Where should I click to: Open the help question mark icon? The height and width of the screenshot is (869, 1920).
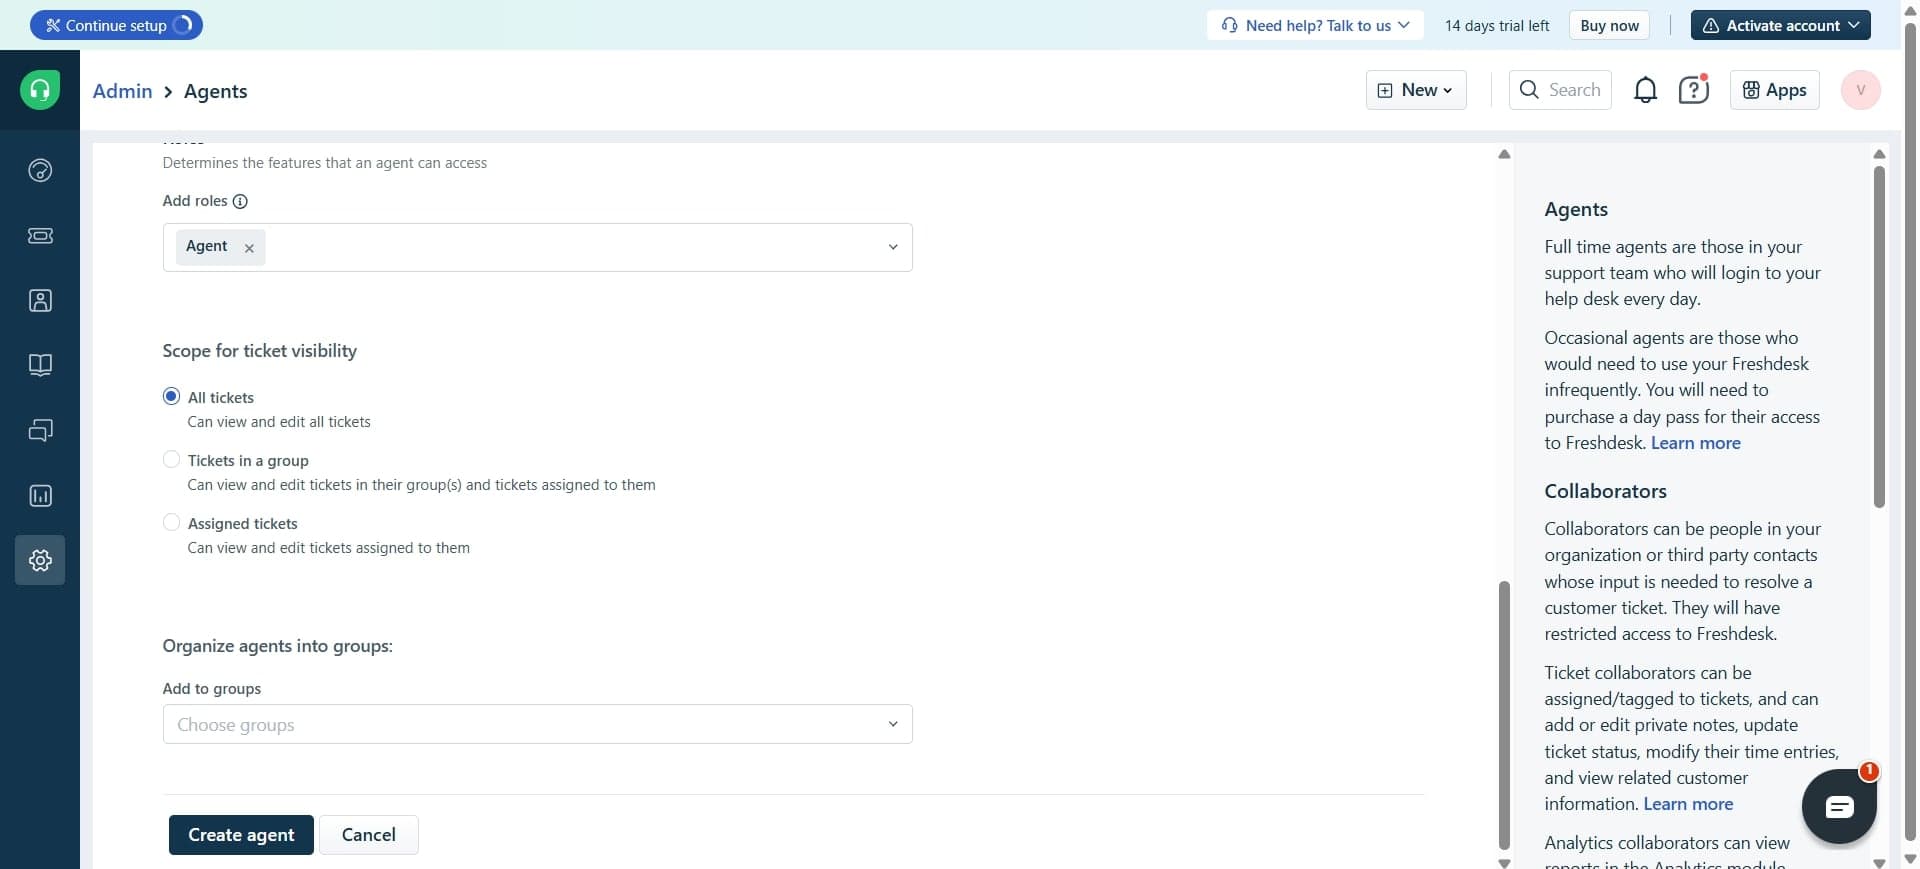[x=1693, y=90]
